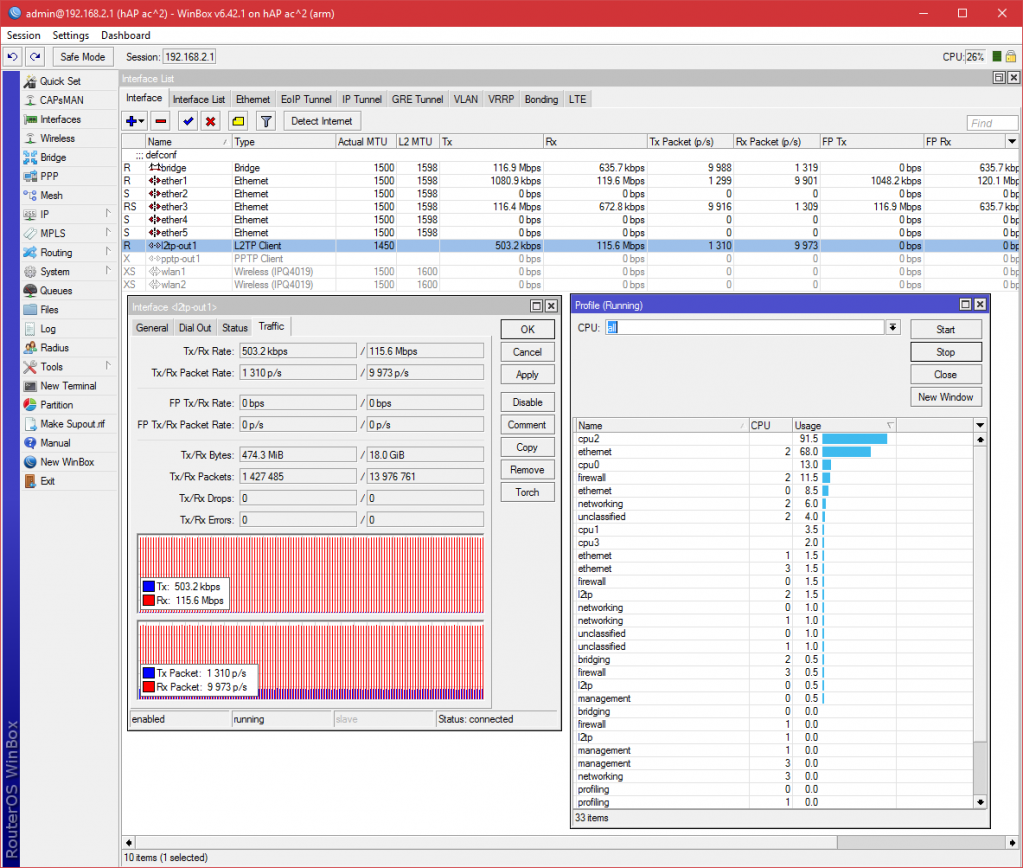The width and height of the screenshot is (1023, 868).
Task: Click the red minus remove icon
Action: click(x=161, y=121)
